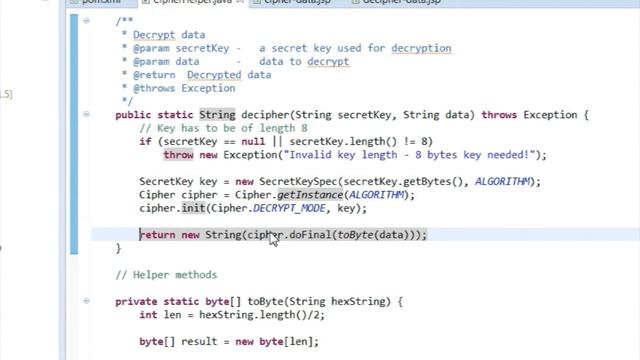Click the 'init' method call
The height and width of the screenshot is (360, 640).
pyautogui.click(x=193, y=208)
